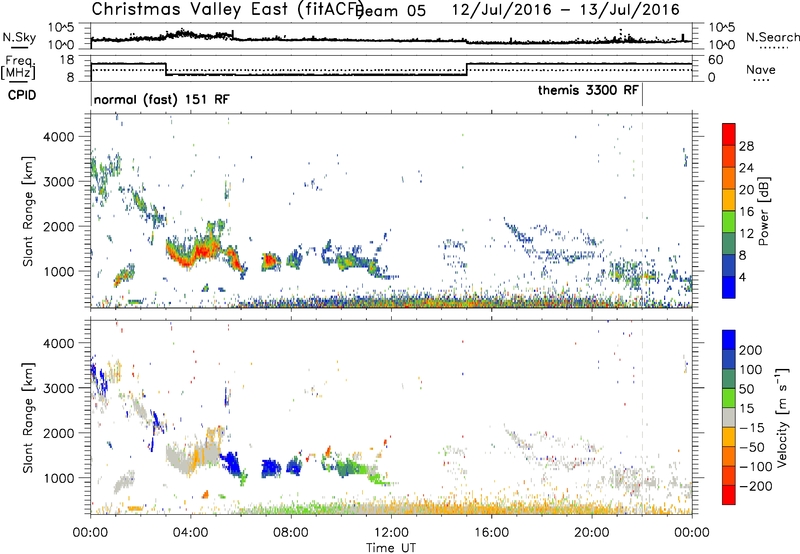Viewport: 800px width, 554px height.
Task: Click the 'Velocity [m s-1]' color bar label
Action: click(x=781, y=417)
